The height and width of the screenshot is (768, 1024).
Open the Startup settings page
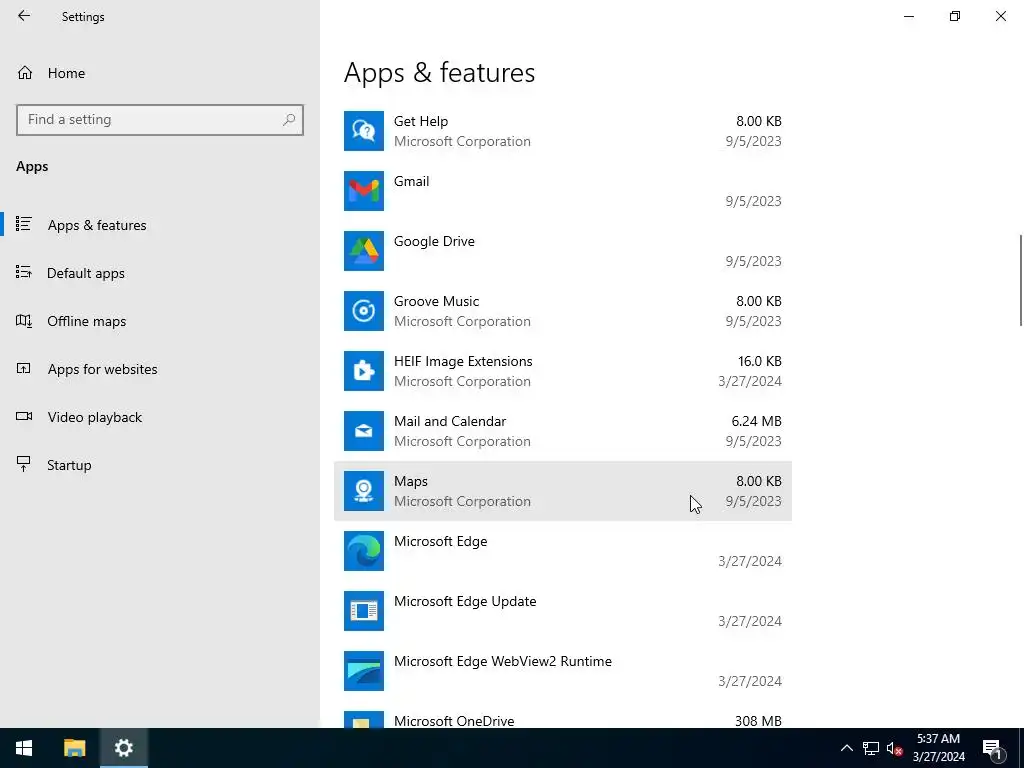coord(160,465)
